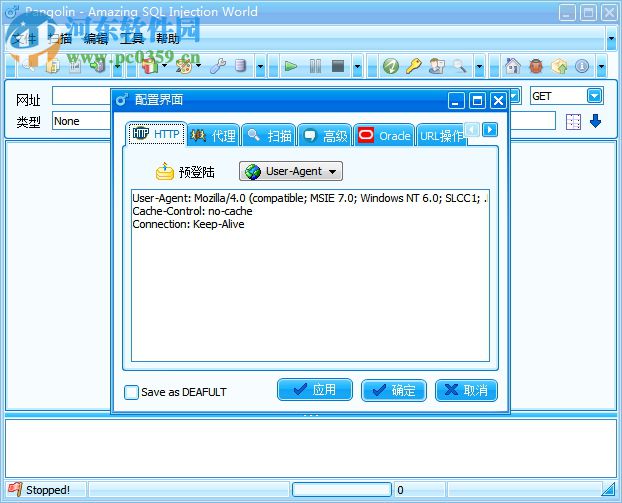The image size is (622, 503).
Task: Click the 网址 URL input field
Action: click(x=82, y=96)
